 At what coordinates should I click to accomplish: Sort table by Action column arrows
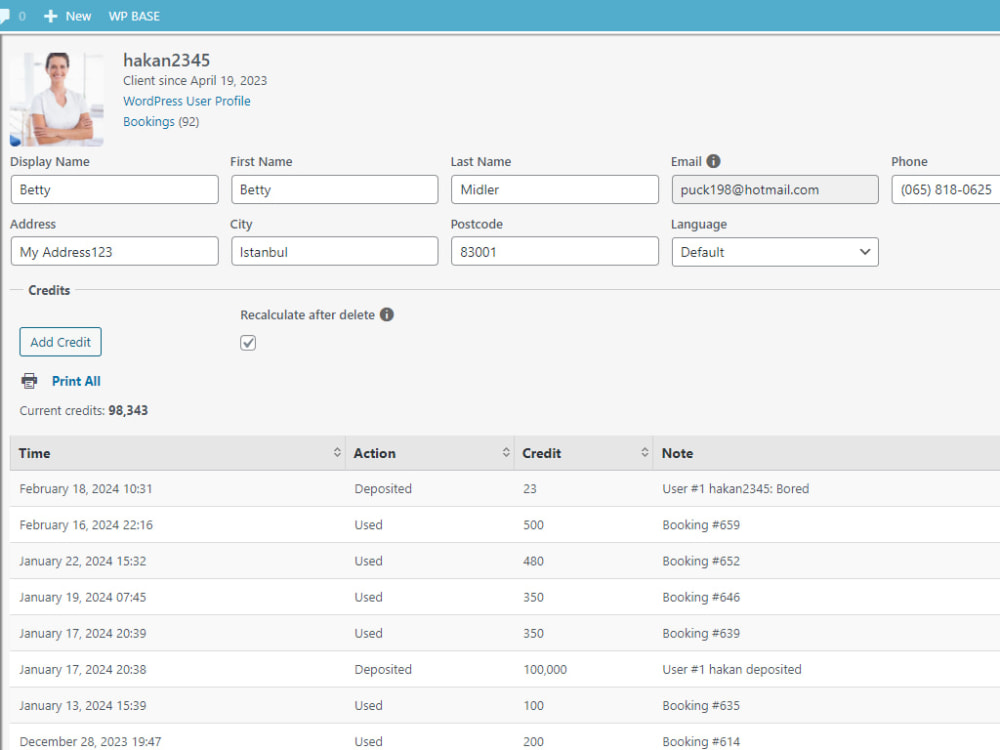(506, 453)
